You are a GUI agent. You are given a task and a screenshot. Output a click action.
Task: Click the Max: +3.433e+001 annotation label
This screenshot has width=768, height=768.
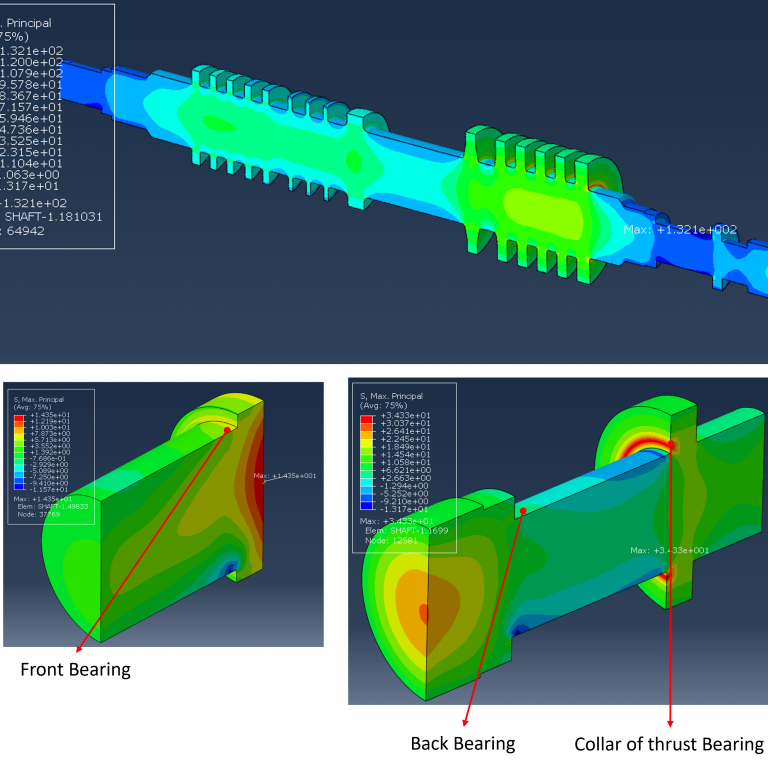point(669,550)
